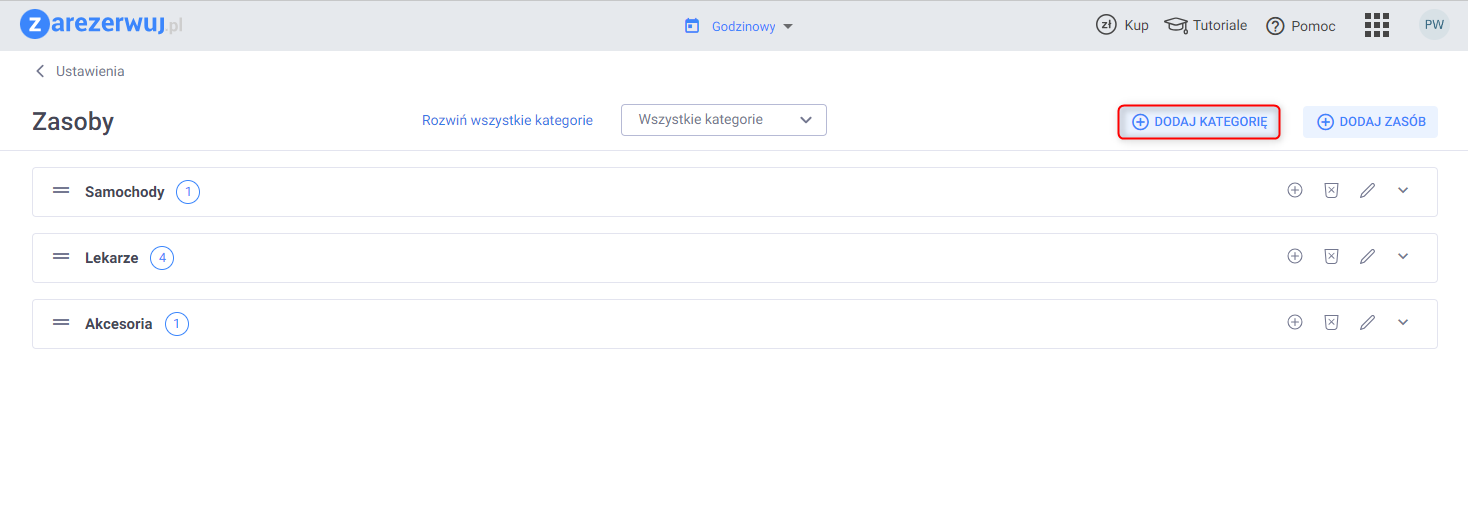Expand the Lekarze category chevron
The height and width of the screenshot is (516, 1468).
(1403, 256)
